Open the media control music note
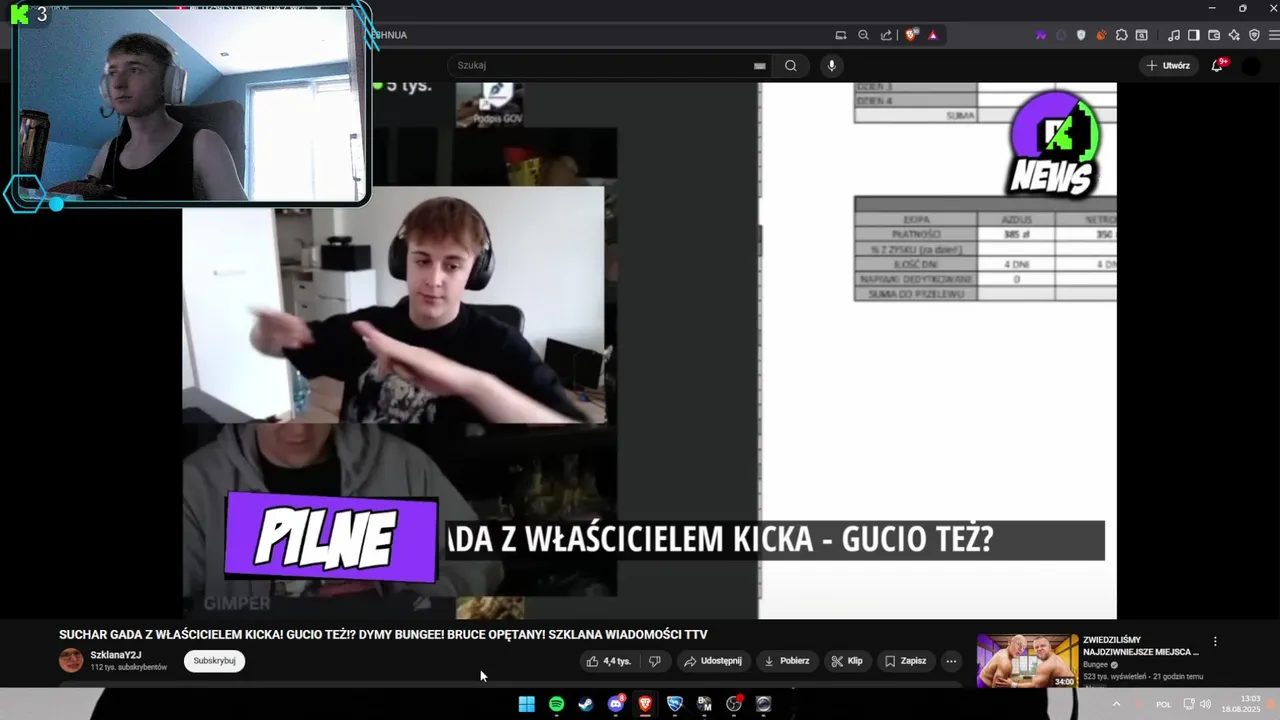1280x720 pixels. click(x=1174, y=35)
